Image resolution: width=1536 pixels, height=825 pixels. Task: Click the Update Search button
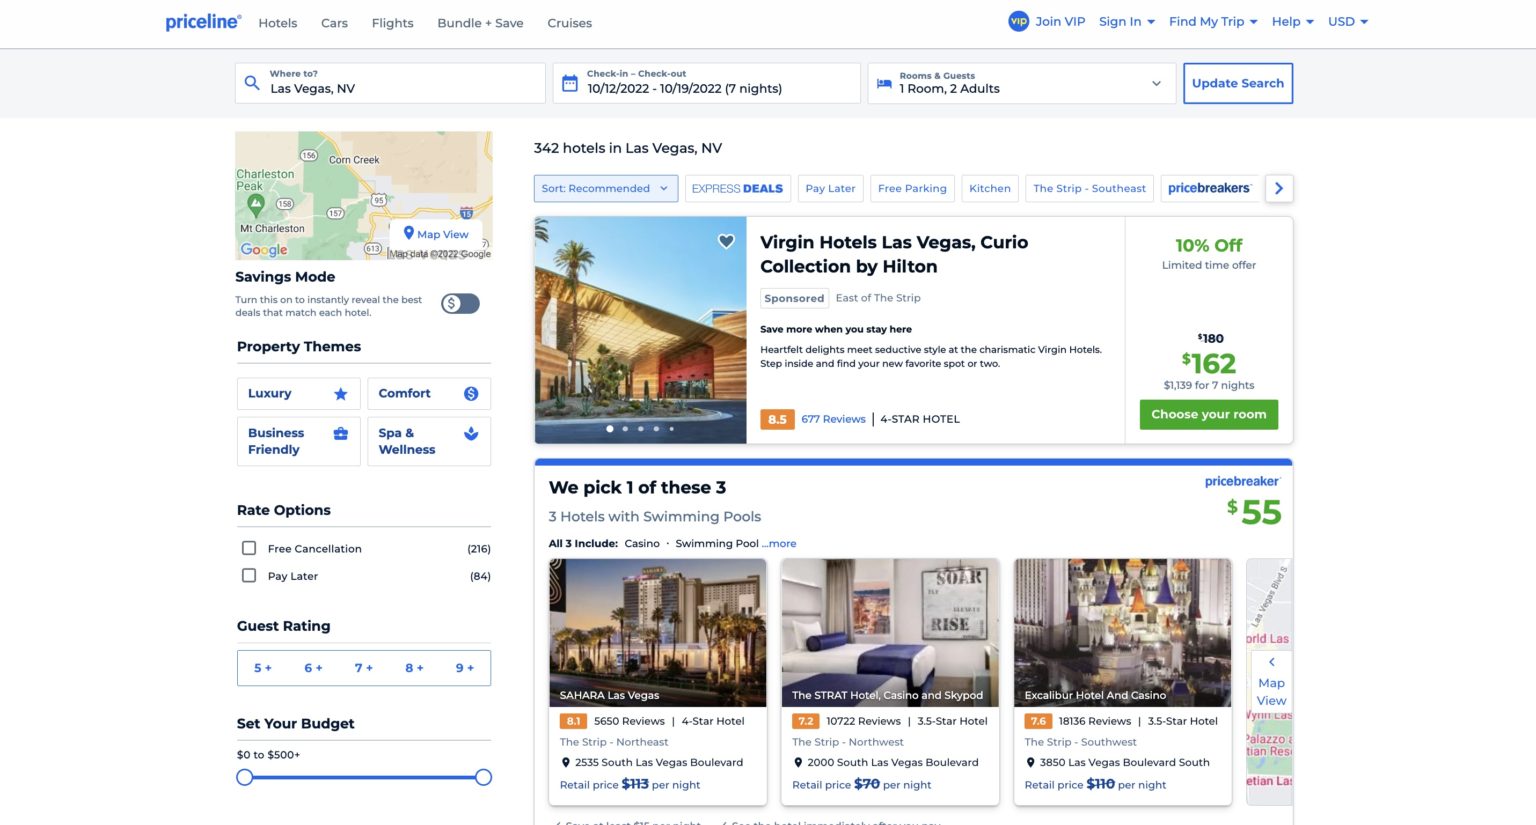tap(1238, 83)
